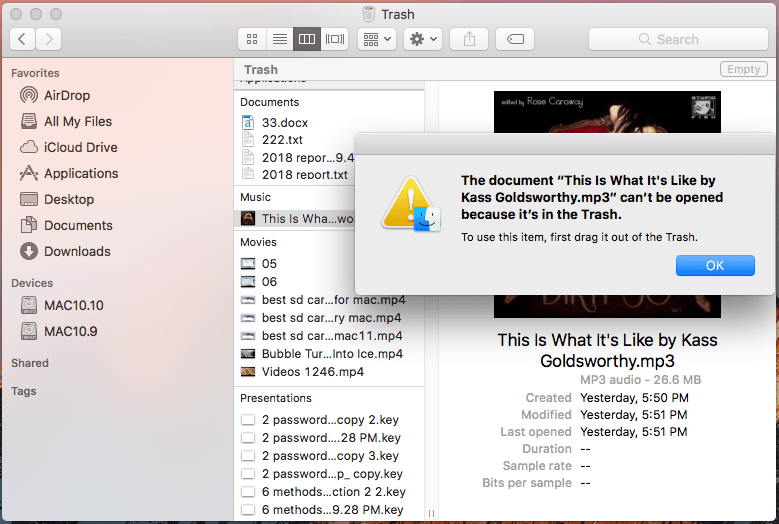Select the MAC10.10 device

tap(74, 305)
